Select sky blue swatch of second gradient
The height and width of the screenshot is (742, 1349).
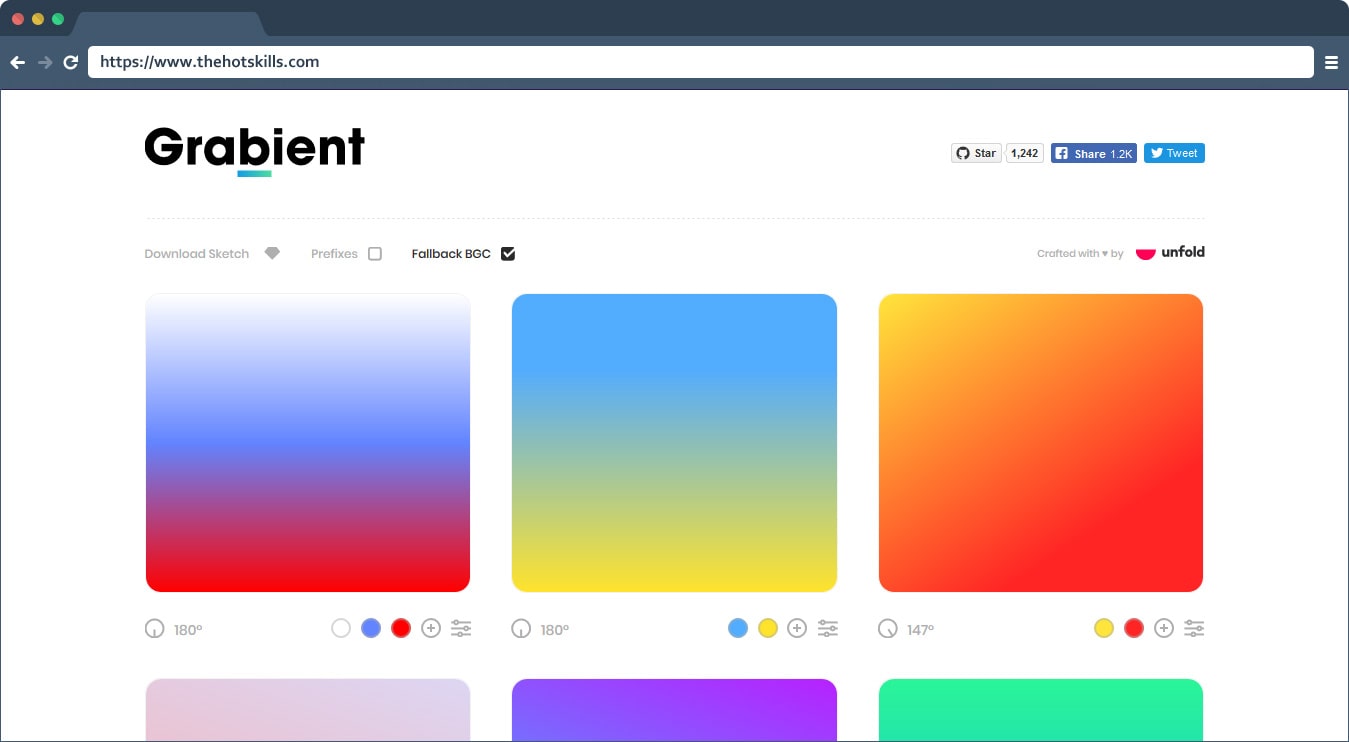[738, 628]
